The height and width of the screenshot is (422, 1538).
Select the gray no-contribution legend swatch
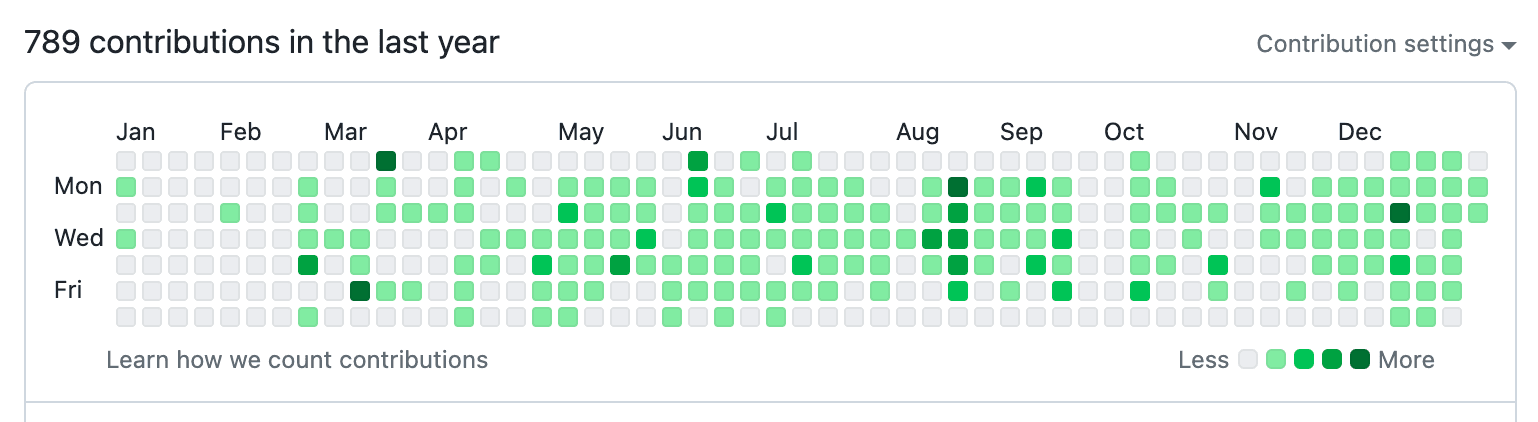pyautogui.click(x=1247, y=360)
